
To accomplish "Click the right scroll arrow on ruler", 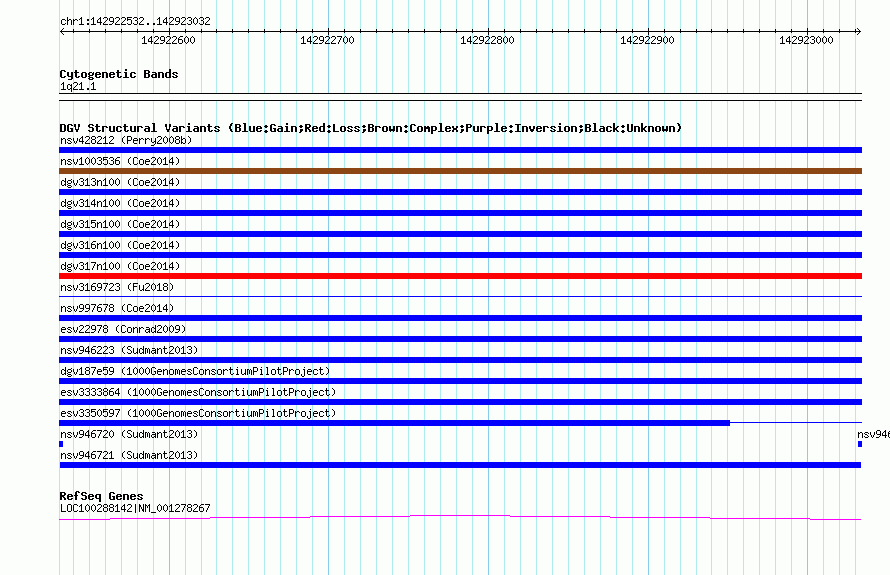I will coord(858,32).
